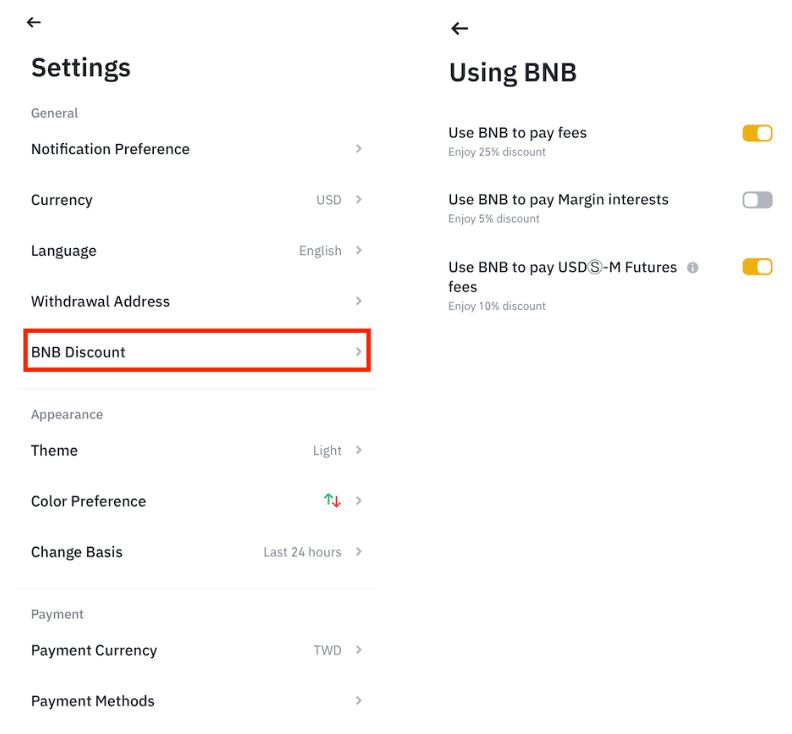This screenshot has width=792, height=734.
Task: Tap the back arrow on Settings screen
Action: pos(34,22)
